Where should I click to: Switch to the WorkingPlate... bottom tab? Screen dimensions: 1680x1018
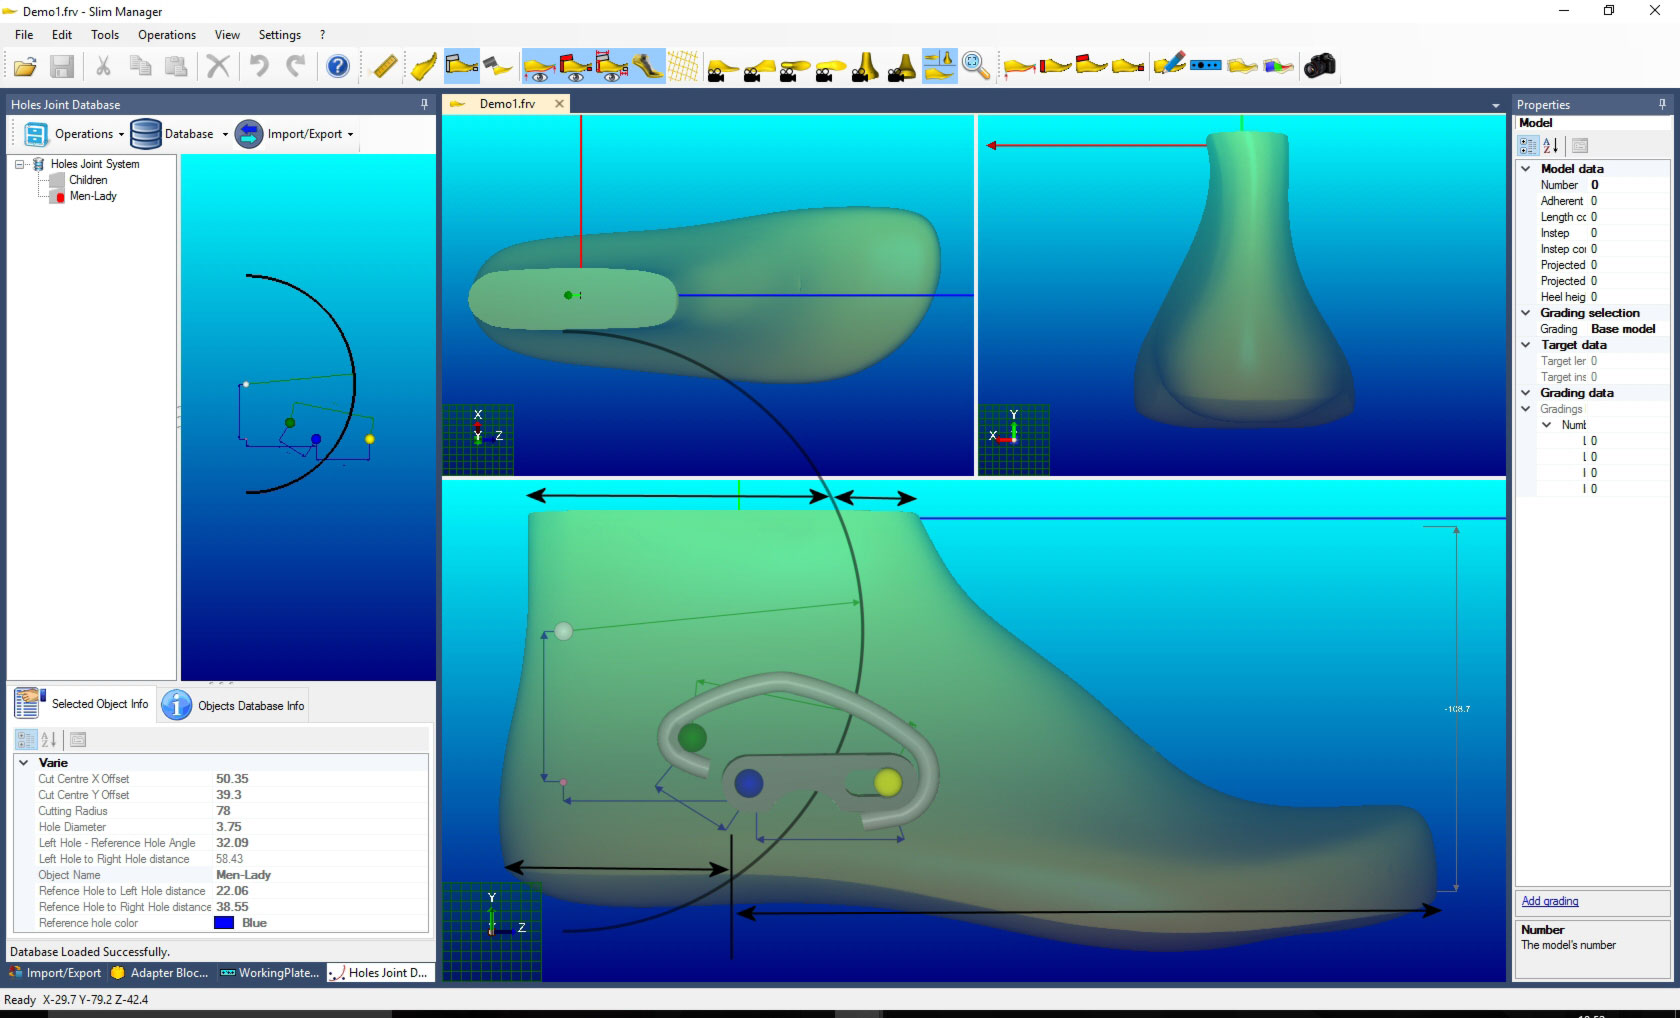(269, 972)
